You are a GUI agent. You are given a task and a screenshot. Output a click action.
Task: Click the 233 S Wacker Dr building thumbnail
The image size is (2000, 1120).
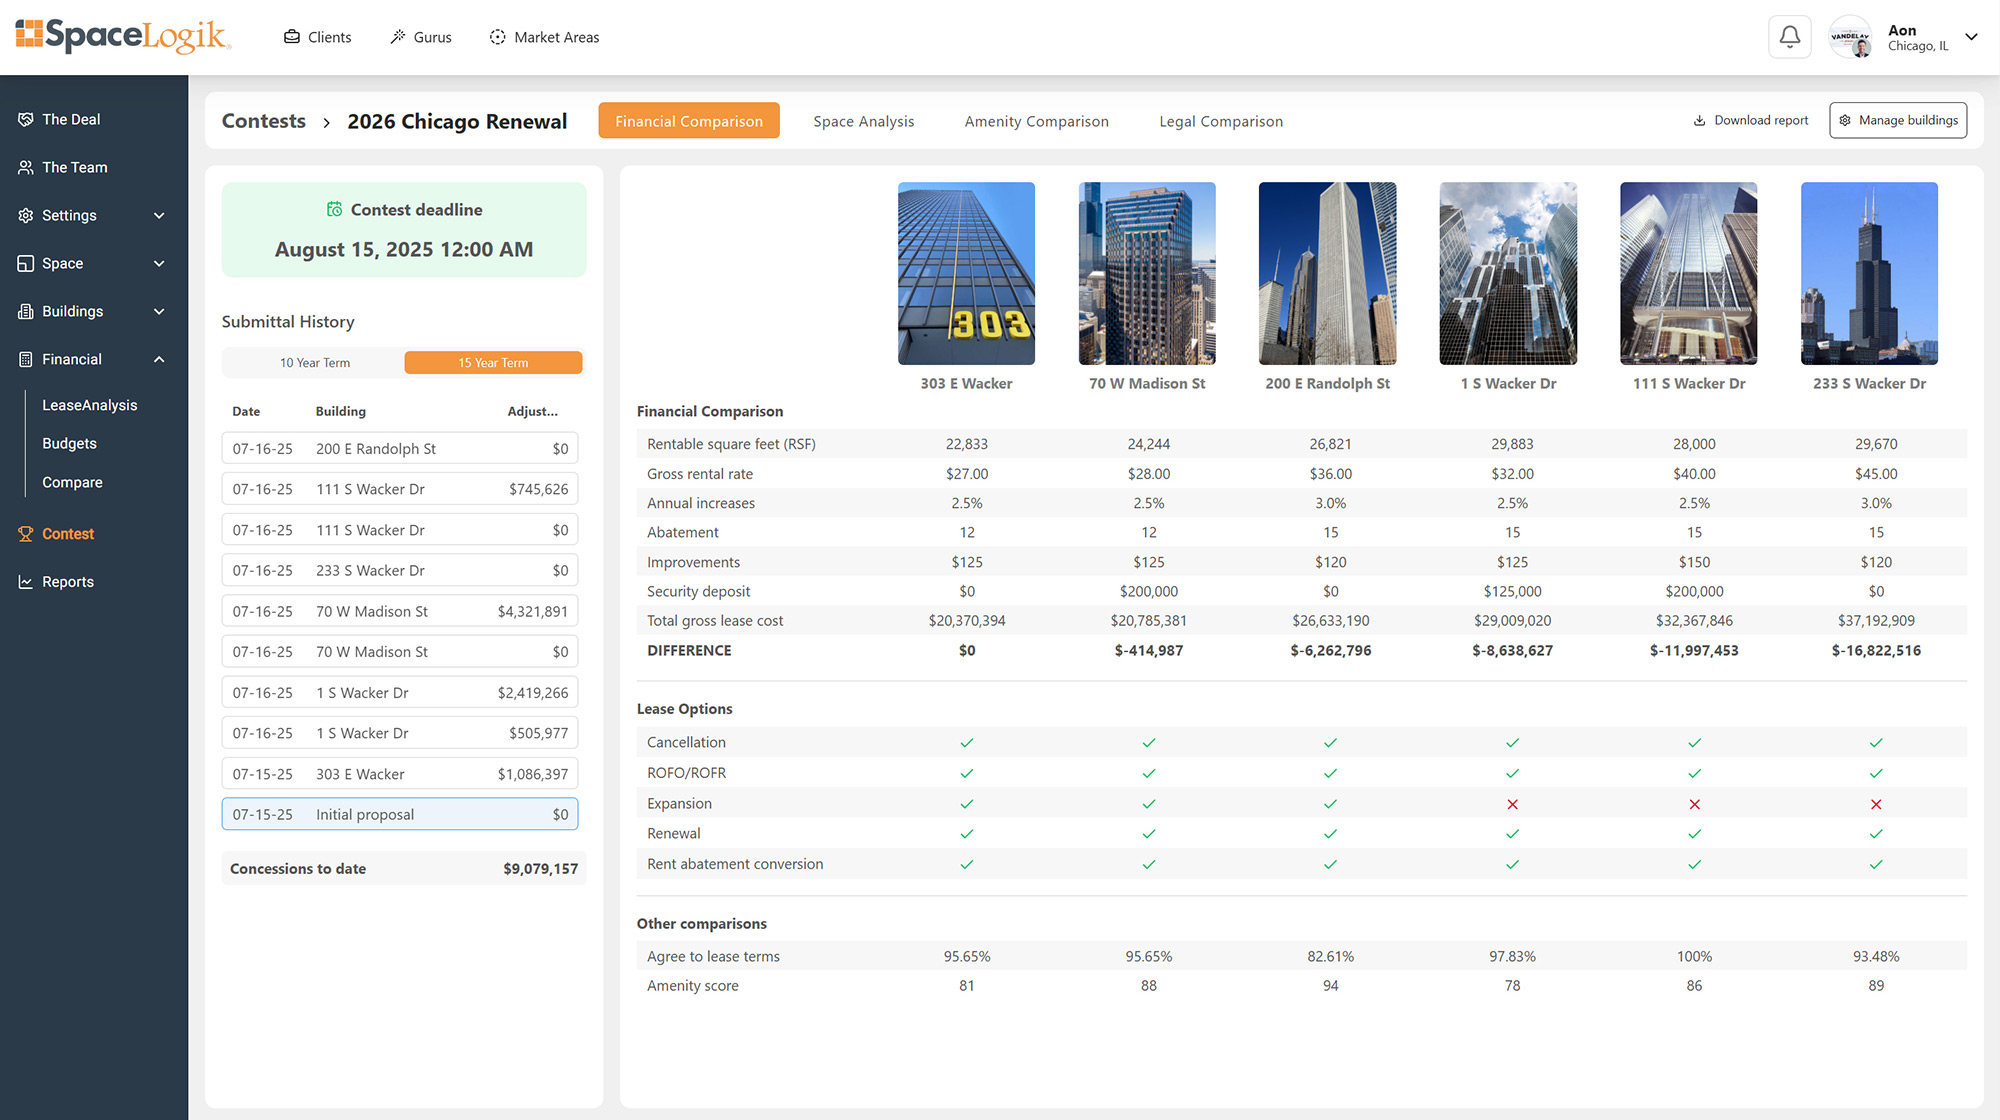coord(1868,273)
